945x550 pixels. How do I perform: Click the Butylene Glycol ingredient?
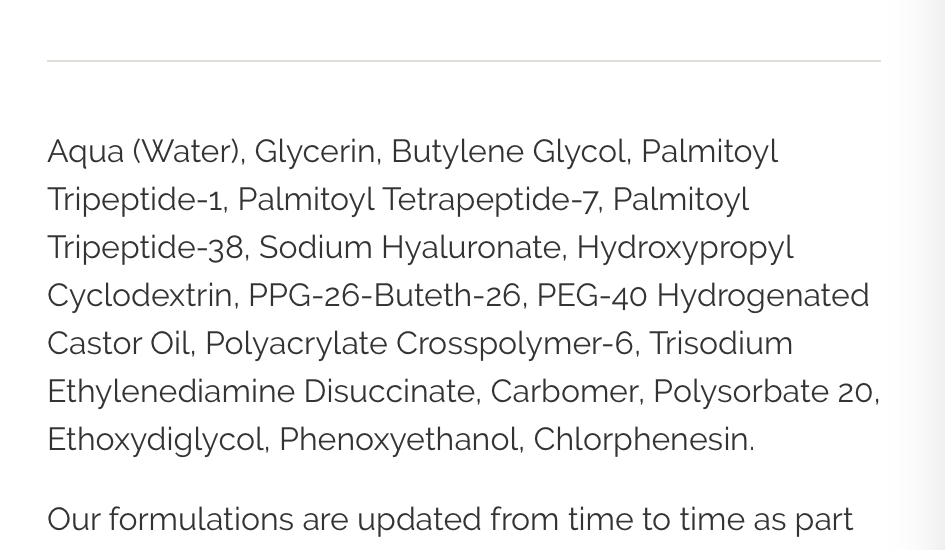(509, 152)
